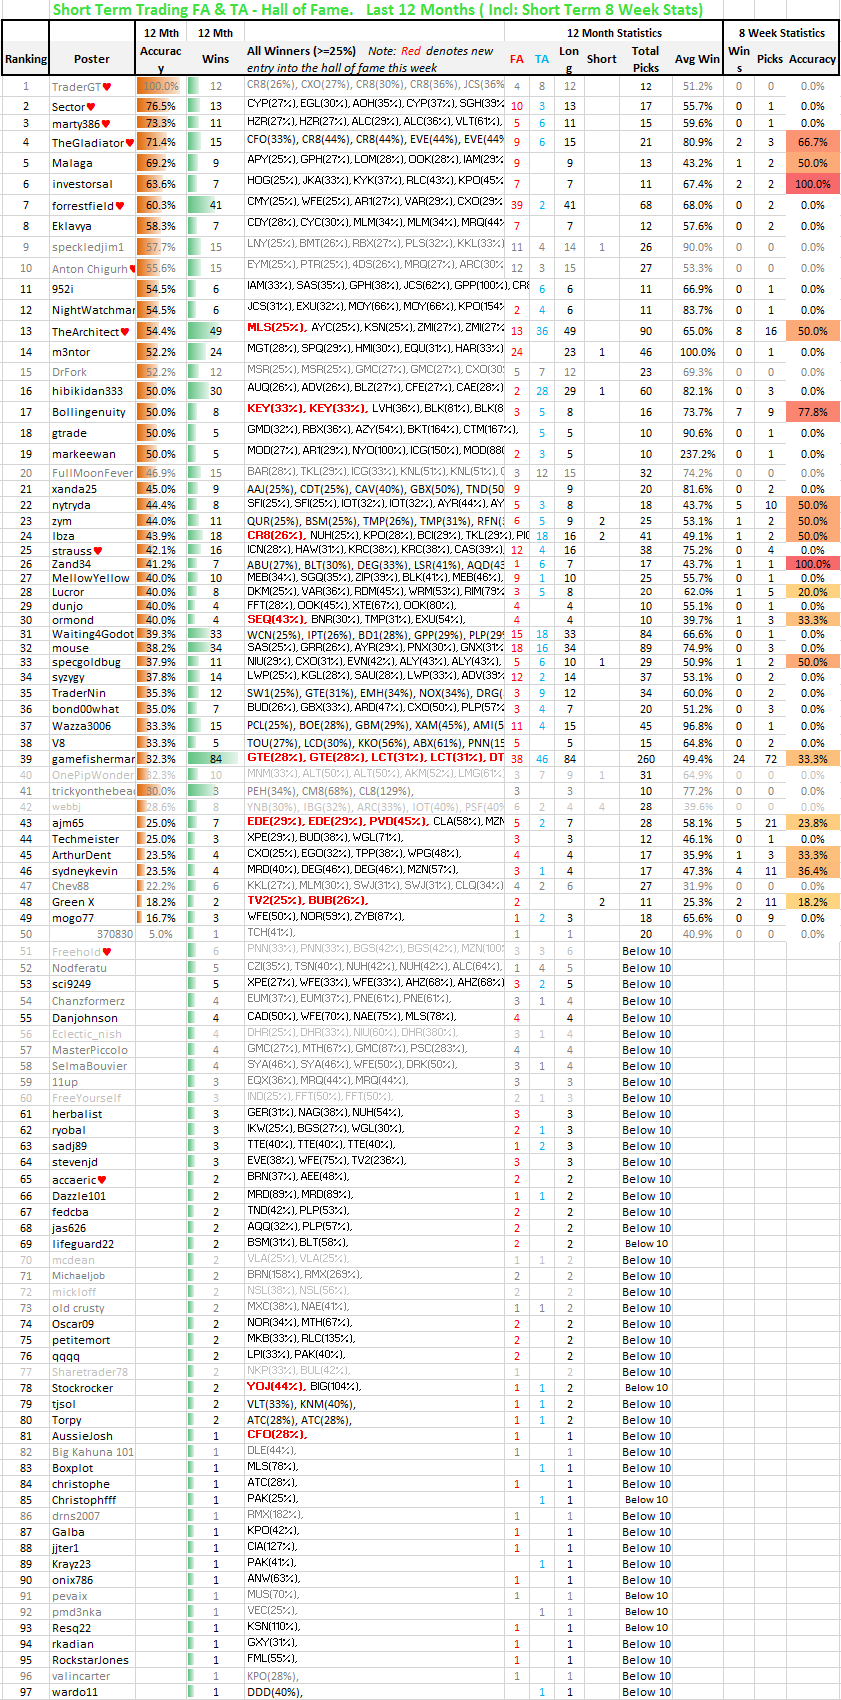
Task: Click the Below 10 cell in Nodferatu row
Action: coord(646,968)
